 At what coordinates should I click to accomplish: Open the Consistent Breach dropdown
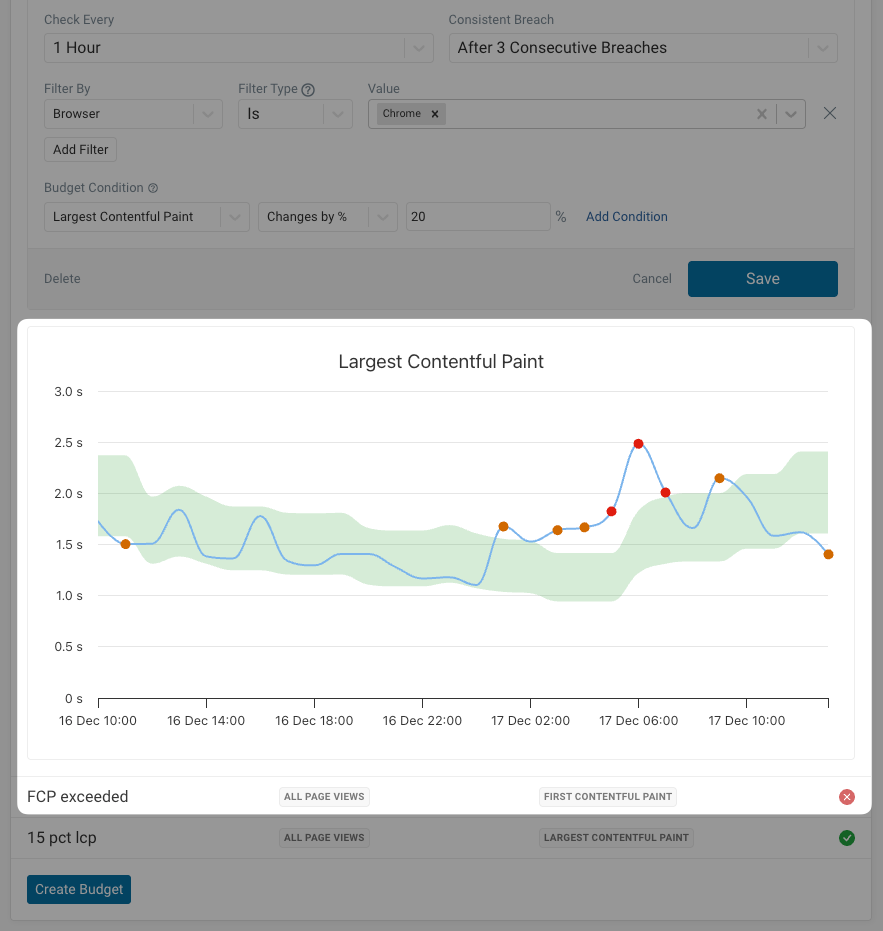(642, 48)
